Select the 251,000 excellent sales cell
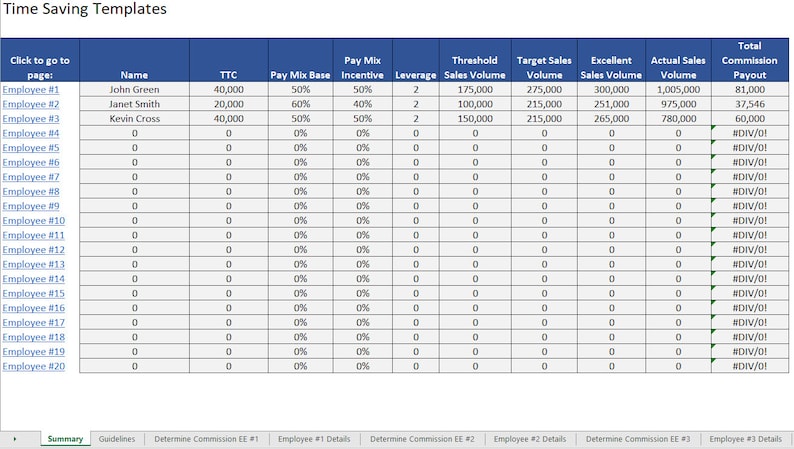The width and height of the screenshot is (794, 449). click(611, 104)
